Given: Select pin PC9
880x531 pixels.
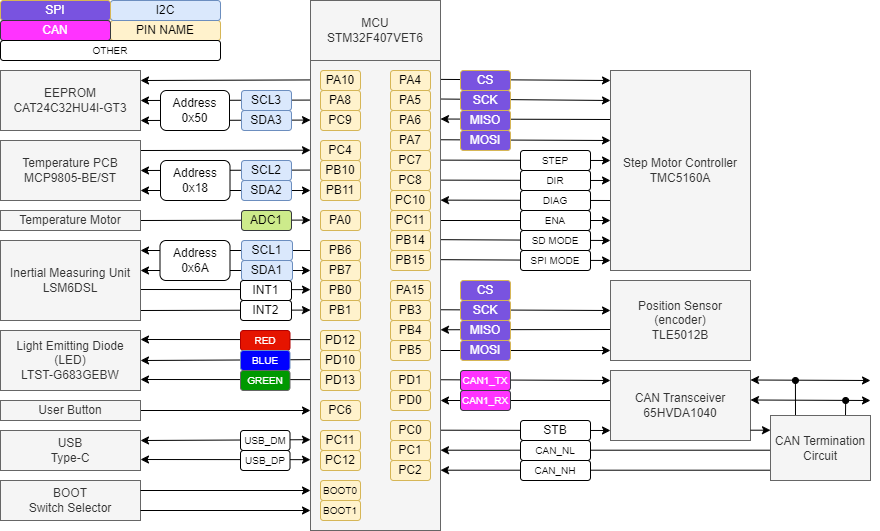Looking at the screenshot, I should (x=340, y=120).
